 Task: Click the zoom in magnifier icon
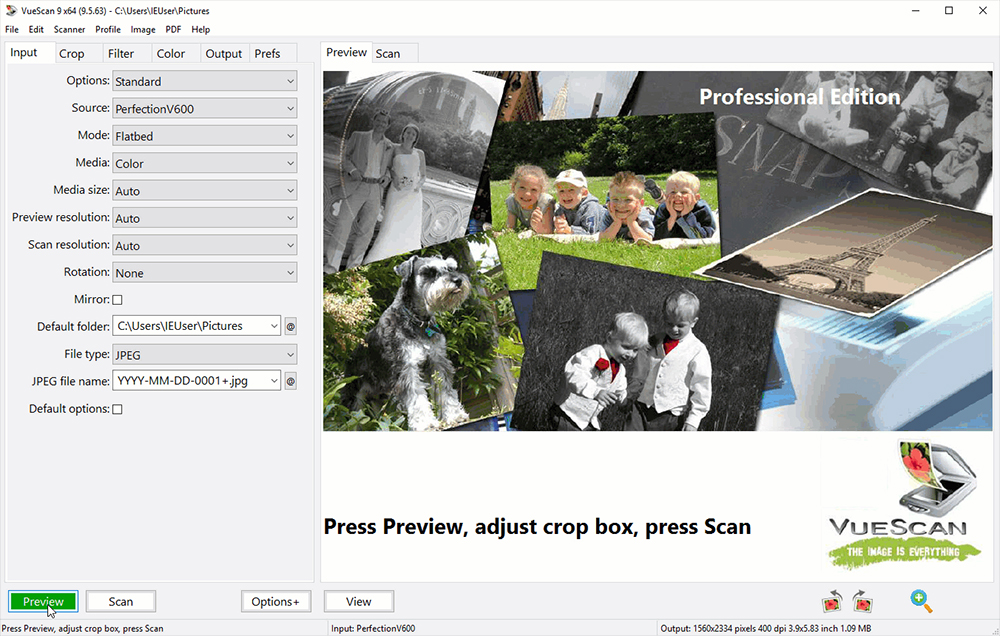921,600
